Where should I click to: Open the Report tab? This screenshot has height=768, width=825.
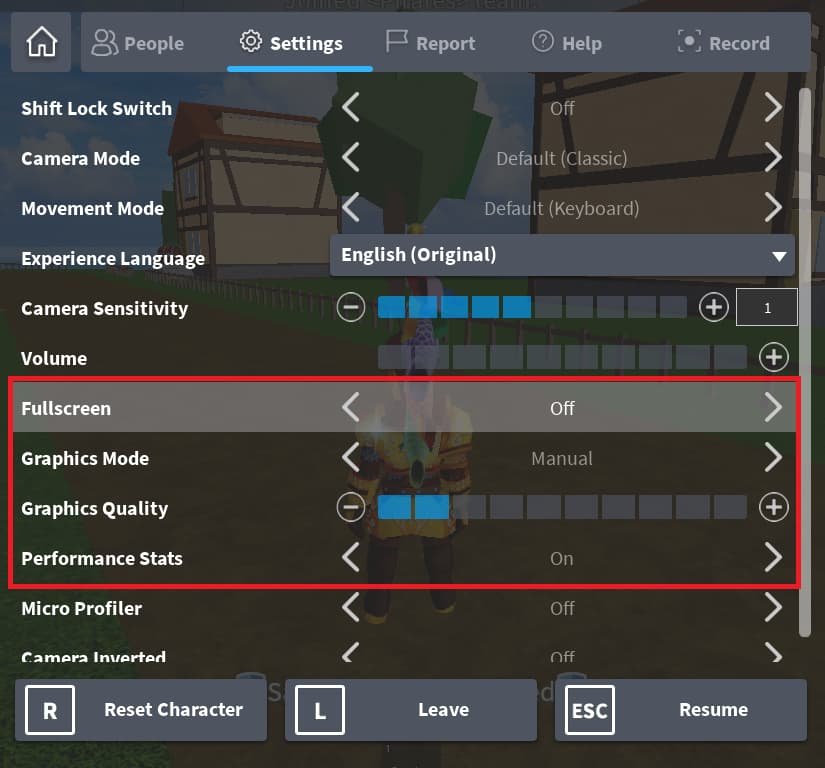click(x=430, y=43)
